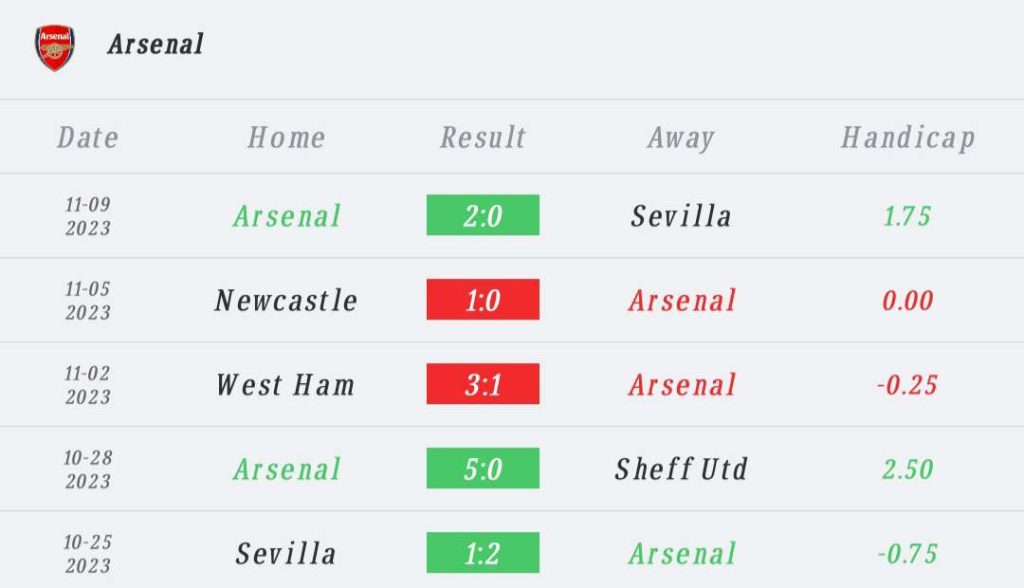Click the Arsenal club crest logo

pos(55,48)
